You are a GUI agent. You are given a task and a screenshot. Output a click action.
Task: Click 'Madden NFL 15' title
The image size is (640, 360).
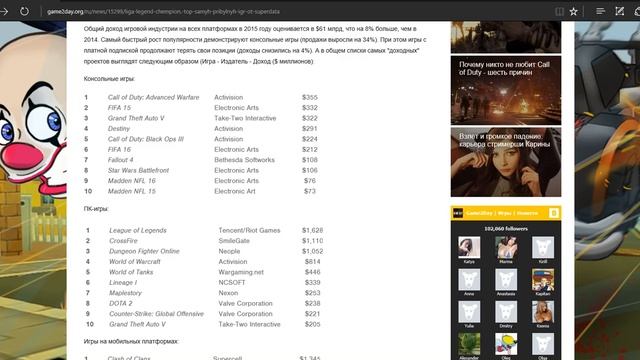tap(131, 191)
